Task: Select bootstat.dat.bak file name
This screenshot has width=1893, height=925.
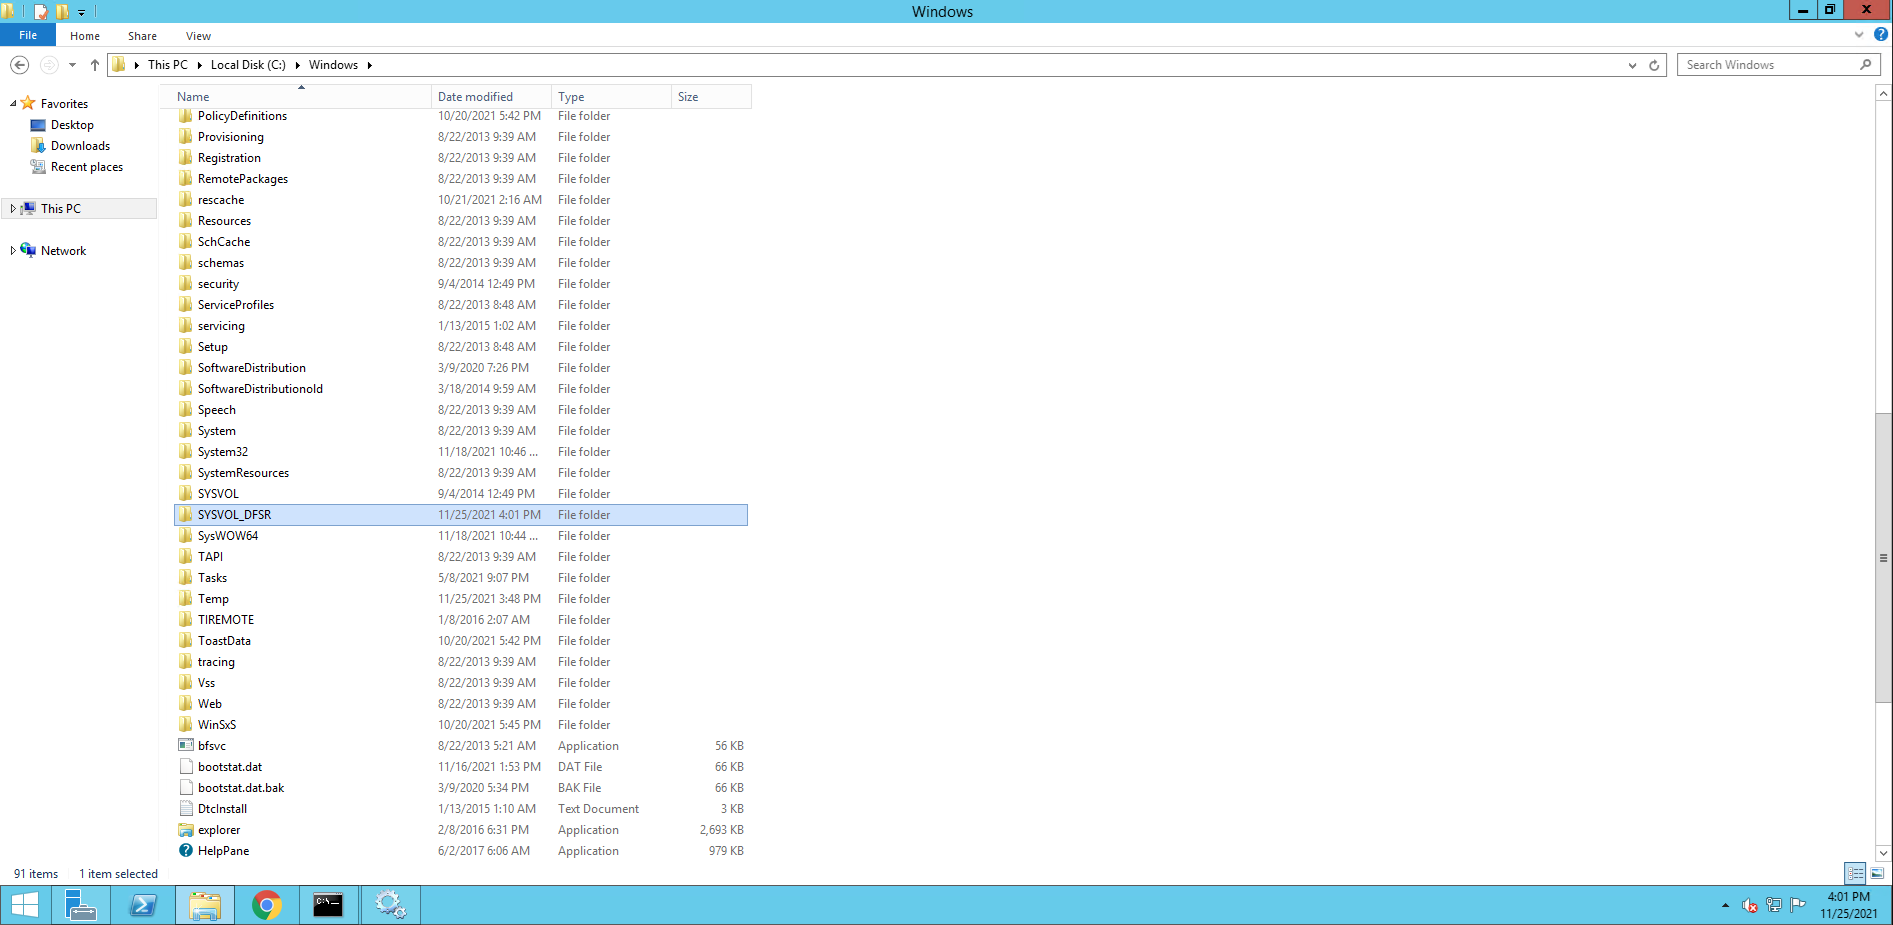Action: coord(241,788)
